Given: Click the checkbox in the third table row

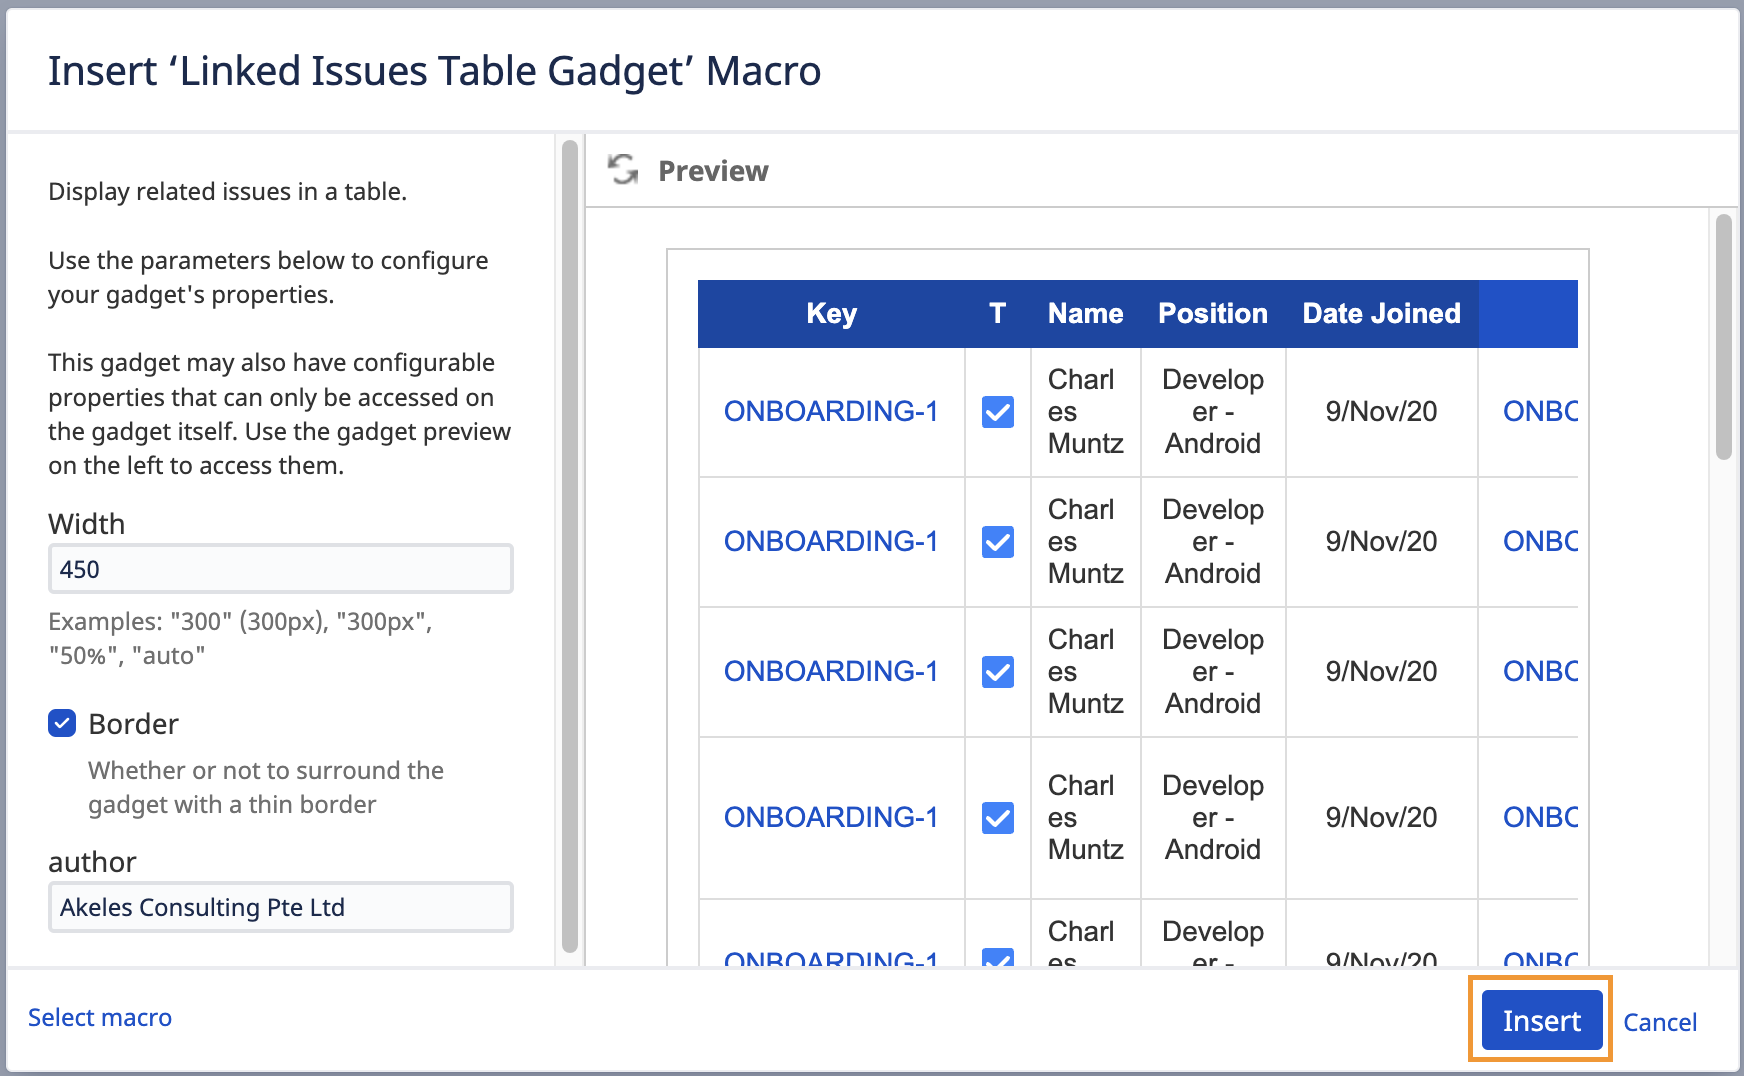Looking at the screenshot, I should pyautogui.click(x=997, y=672).
